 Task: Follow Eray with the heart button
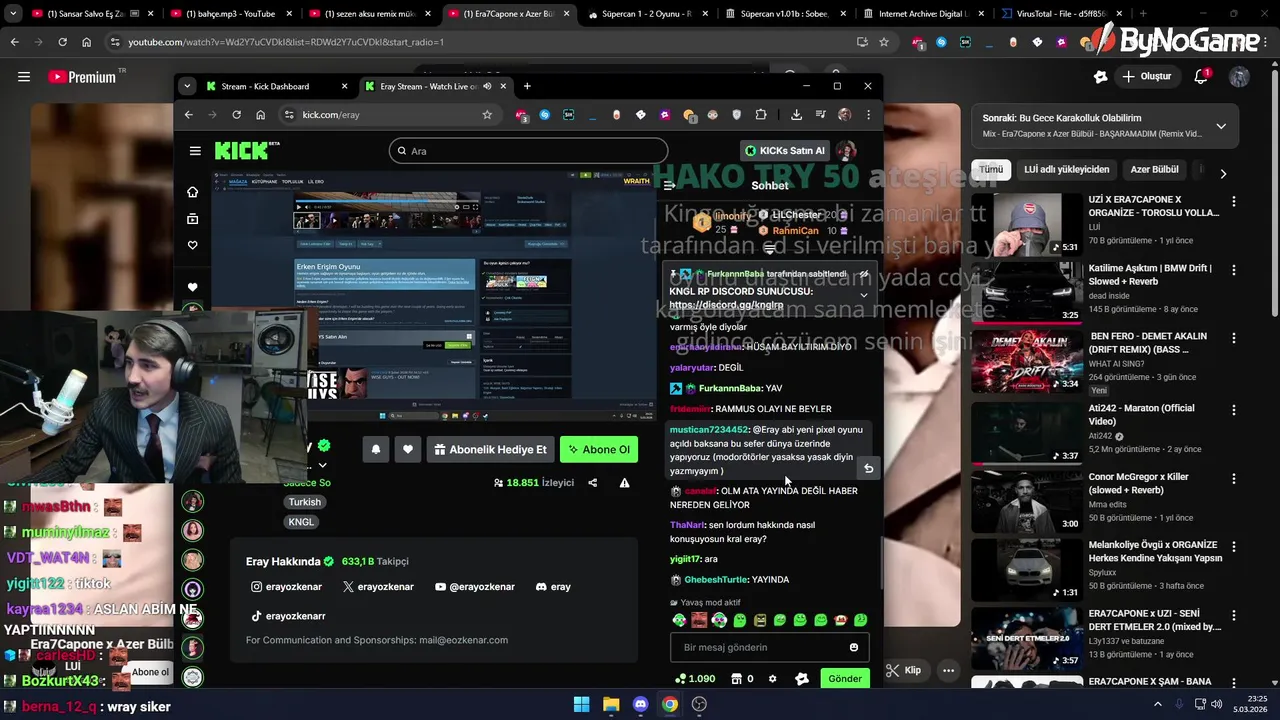click(408, 450)
